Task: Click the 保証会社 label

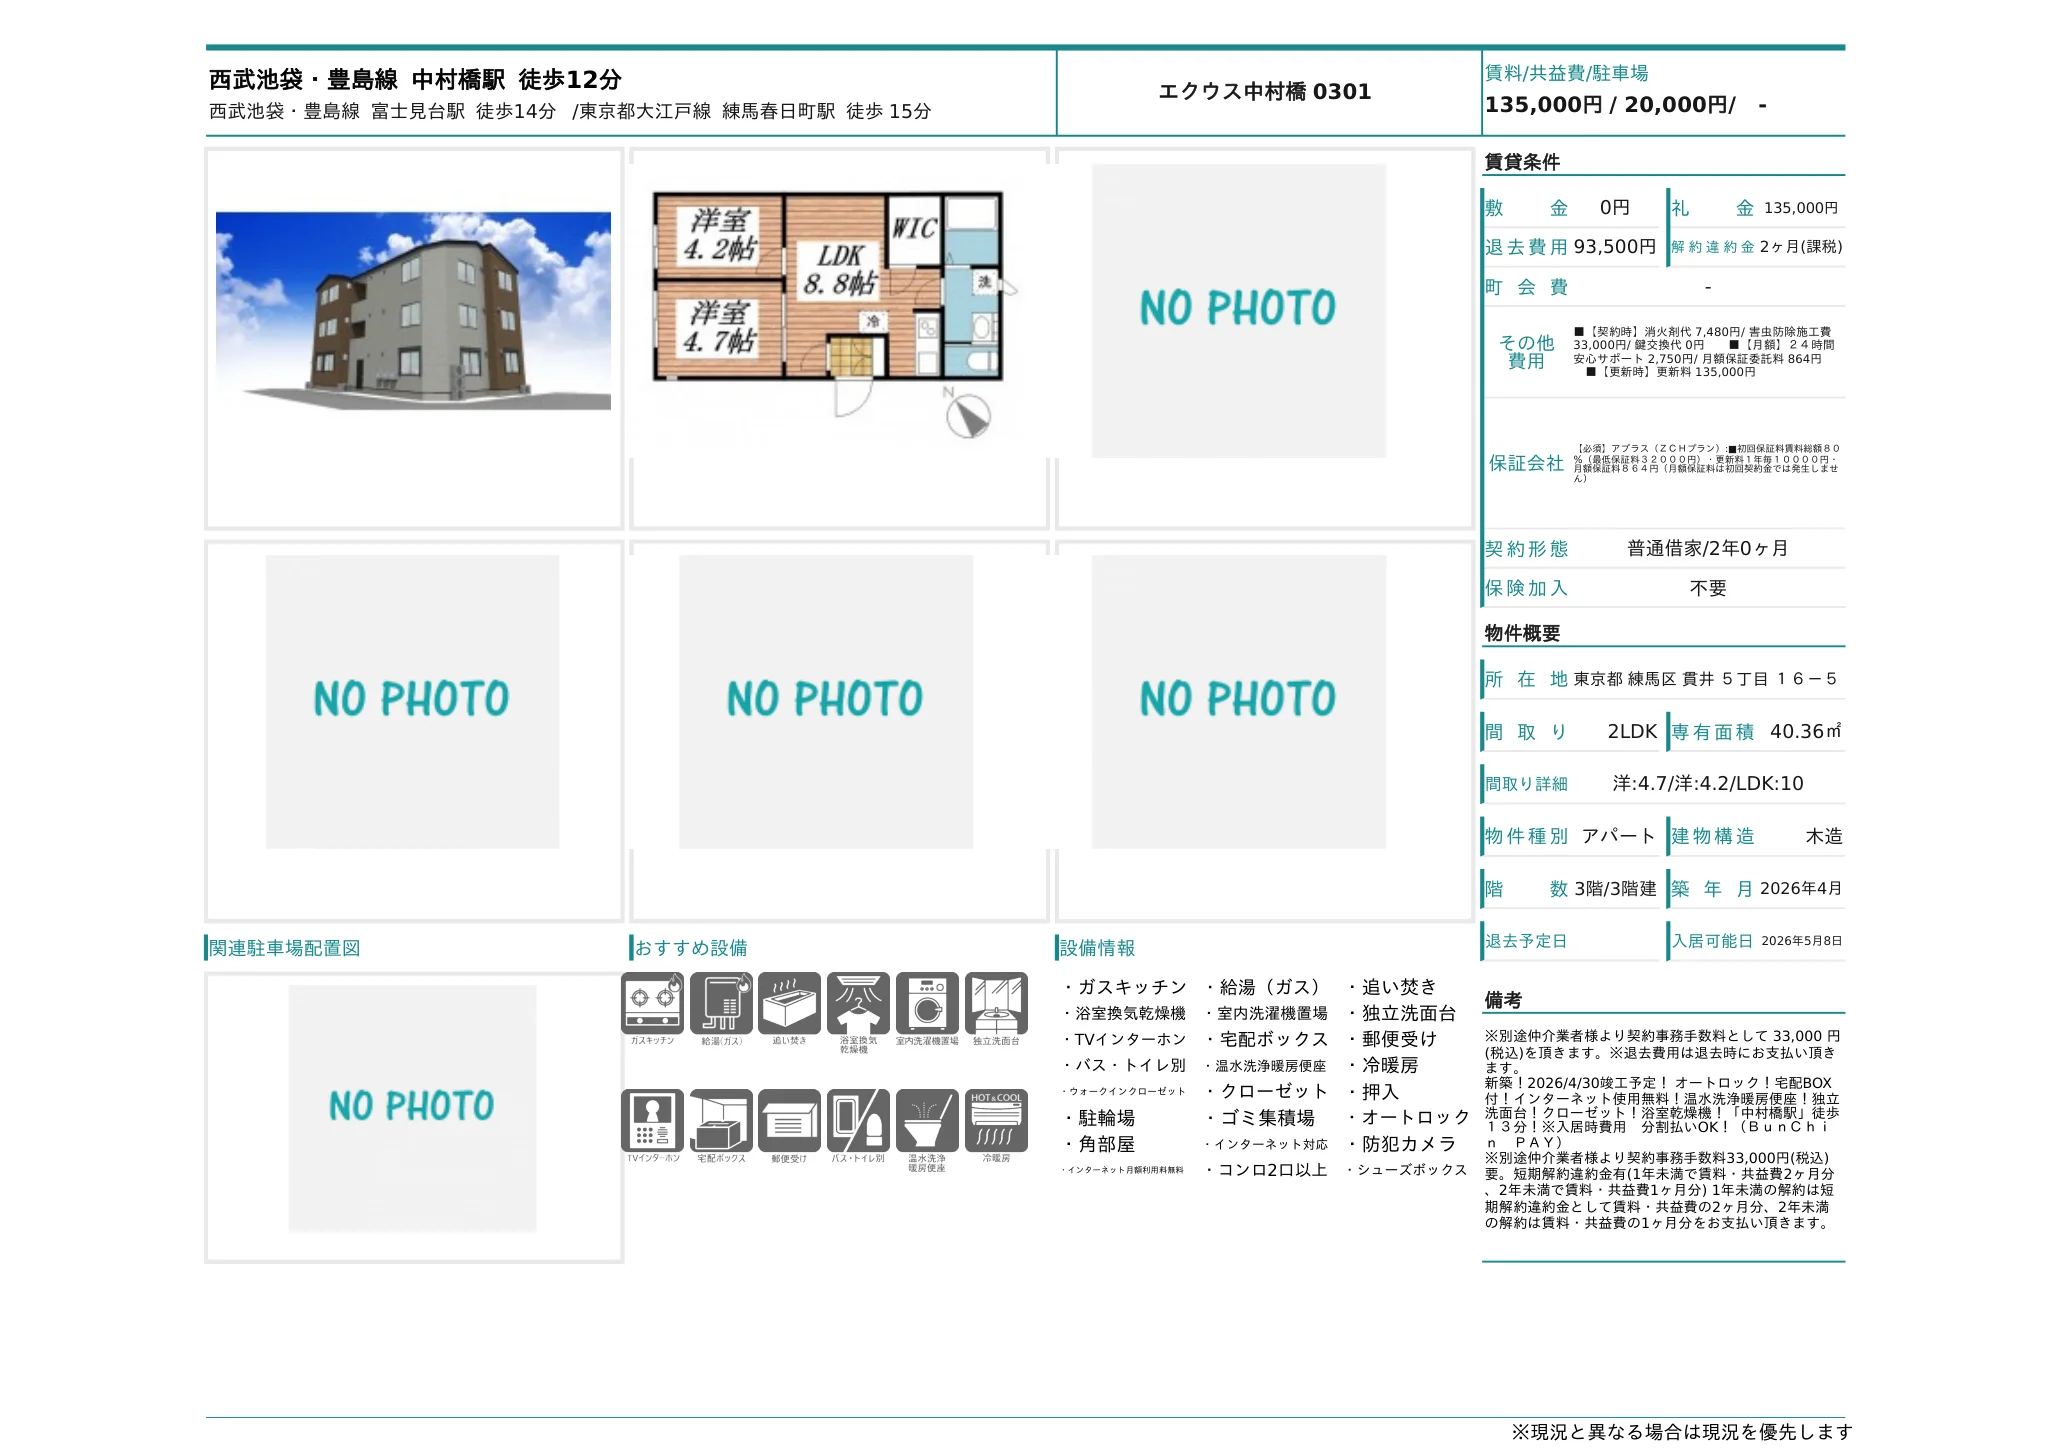Action: click(x=1526, y=463)
